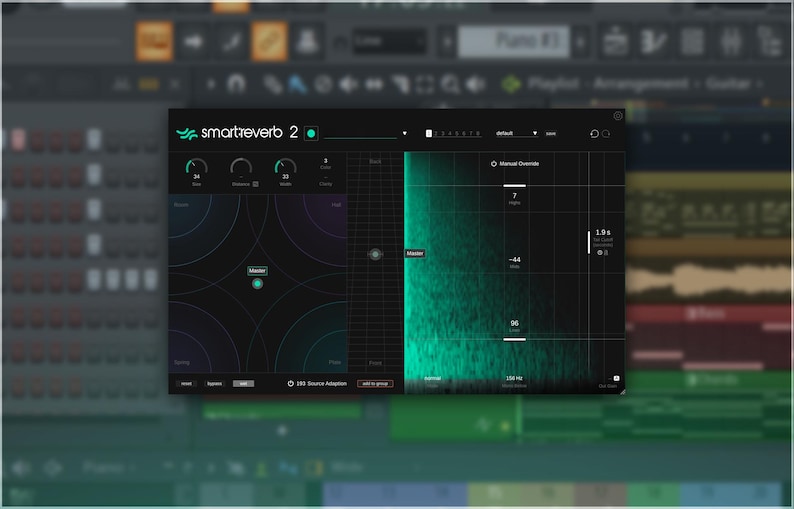Viewport: 794px width, 509px height.
Task: Click the reset button
Action: (x=186, y=384)
